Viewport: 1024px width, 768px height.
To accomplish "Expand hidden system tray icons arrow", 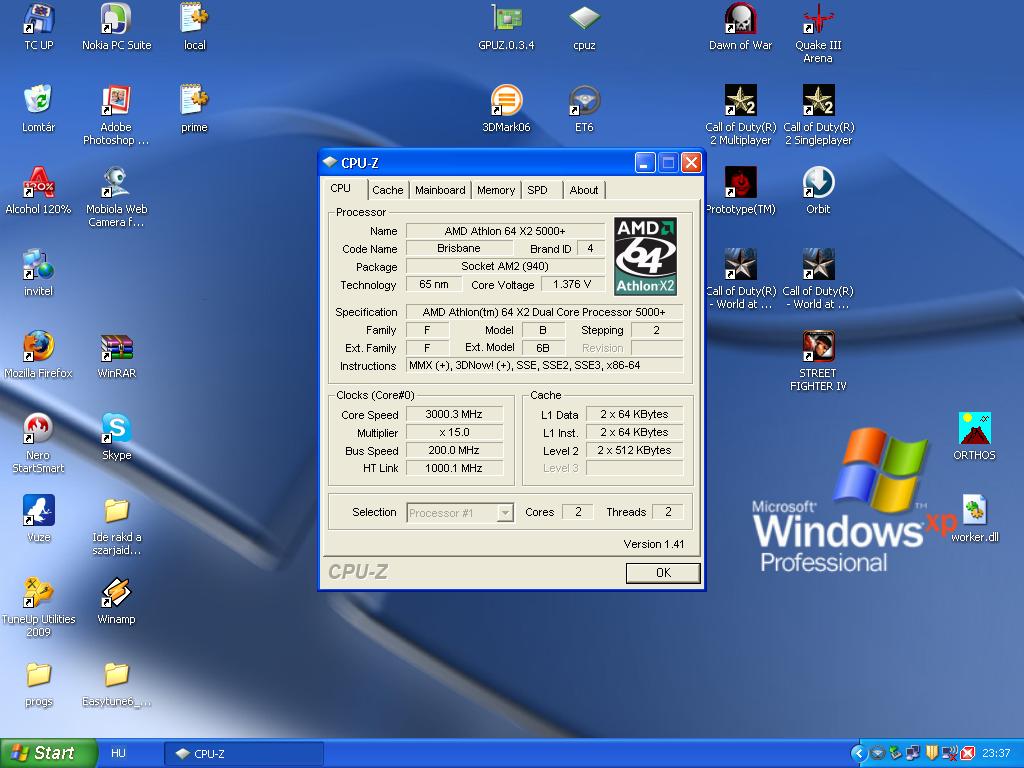I will (x=859, y=754).
